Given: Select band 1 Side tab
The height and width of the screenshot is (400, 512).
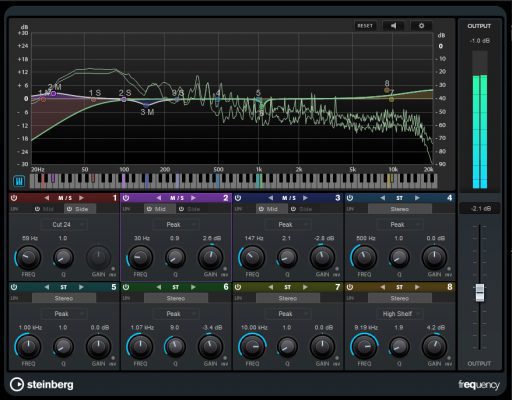Looking at the screenshot, I should click(x=80, y=209).
